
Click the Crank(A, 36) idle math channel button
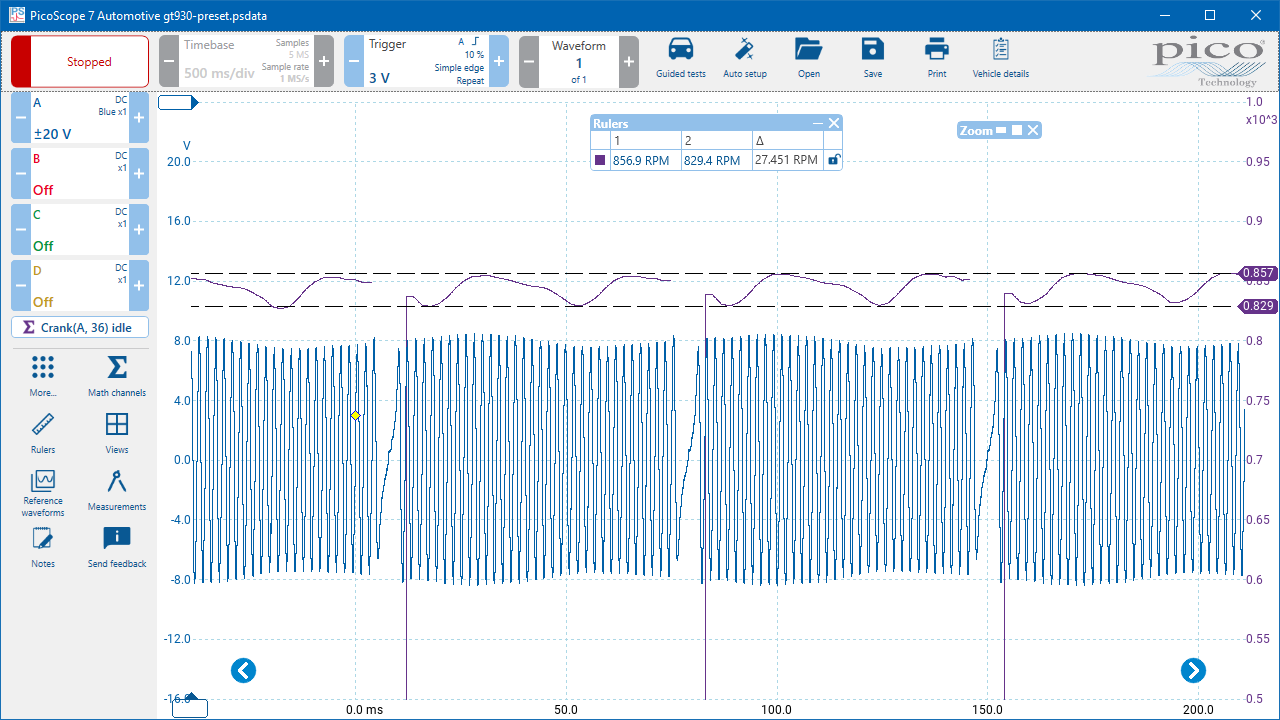tap(80, 327)
